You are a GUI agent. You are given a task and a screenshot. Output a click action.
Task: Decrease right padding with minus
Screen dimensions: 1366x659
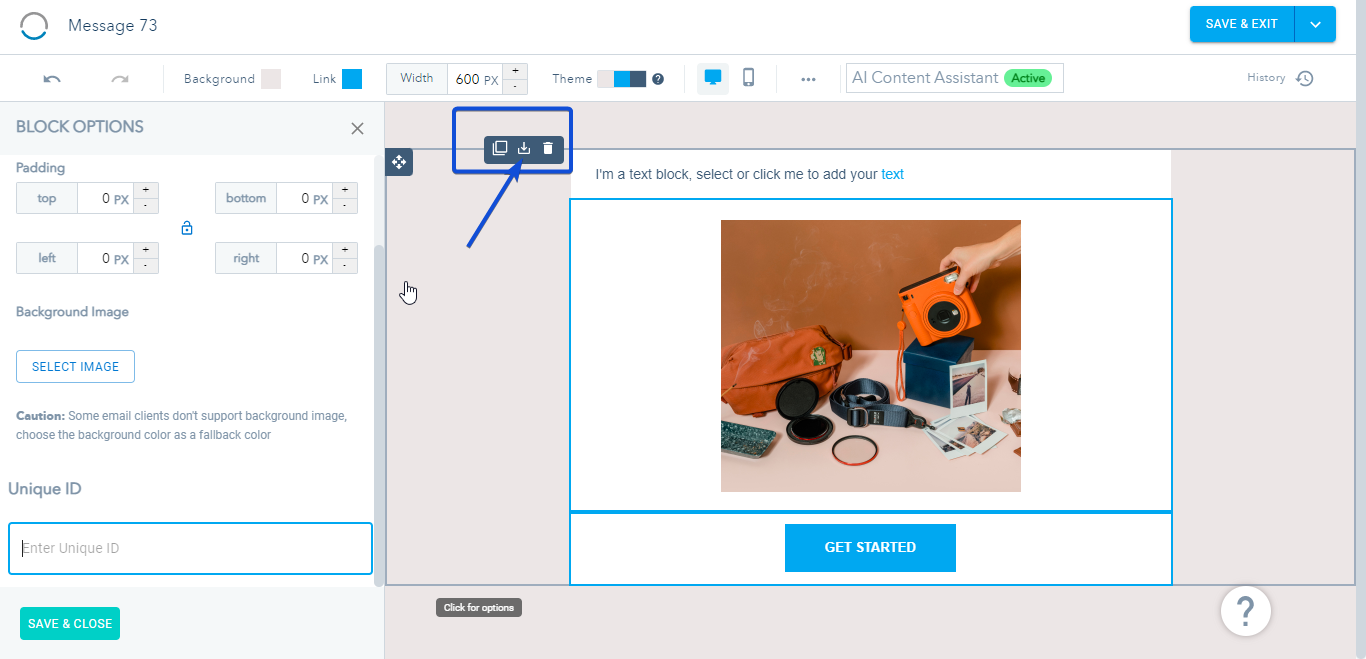pyautogui.click(x=344, y=266)
